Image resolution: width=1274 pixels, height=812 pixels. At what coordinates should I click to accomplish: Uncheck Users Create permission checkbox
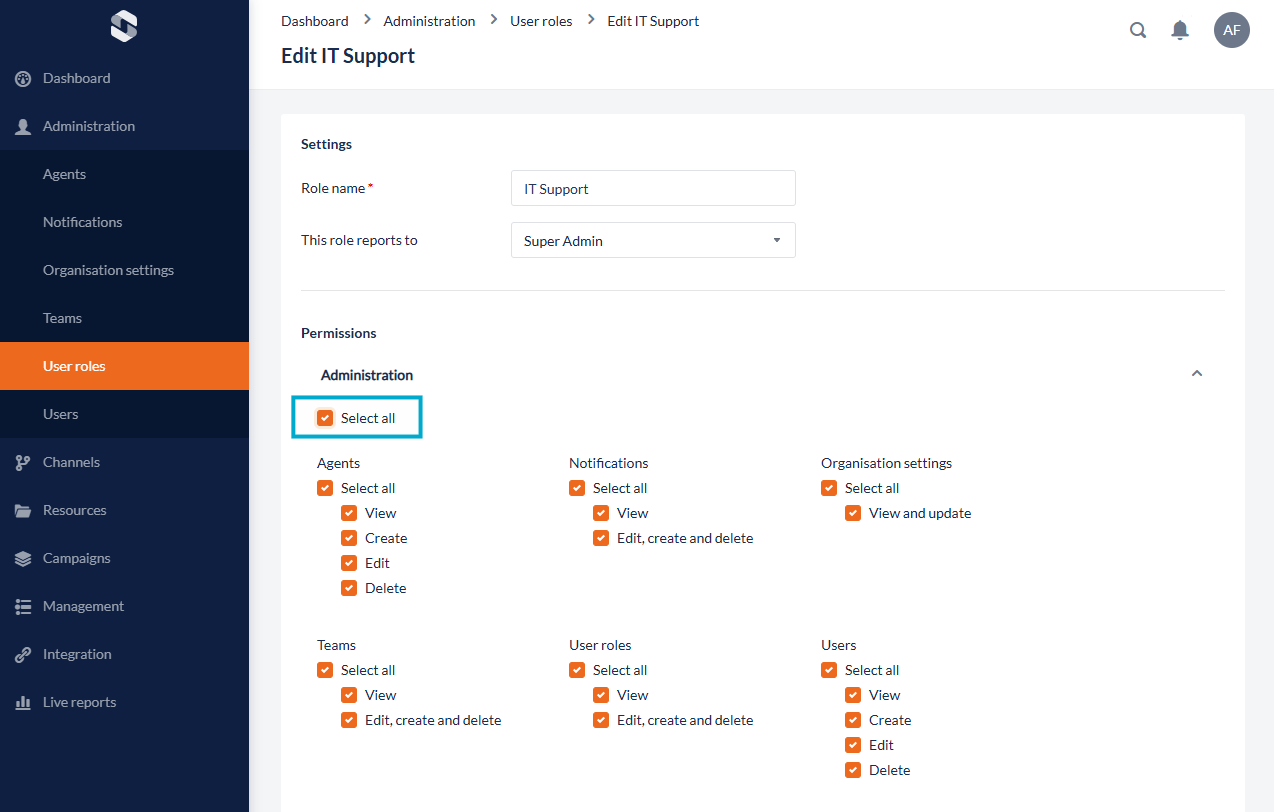pos(853,720)
